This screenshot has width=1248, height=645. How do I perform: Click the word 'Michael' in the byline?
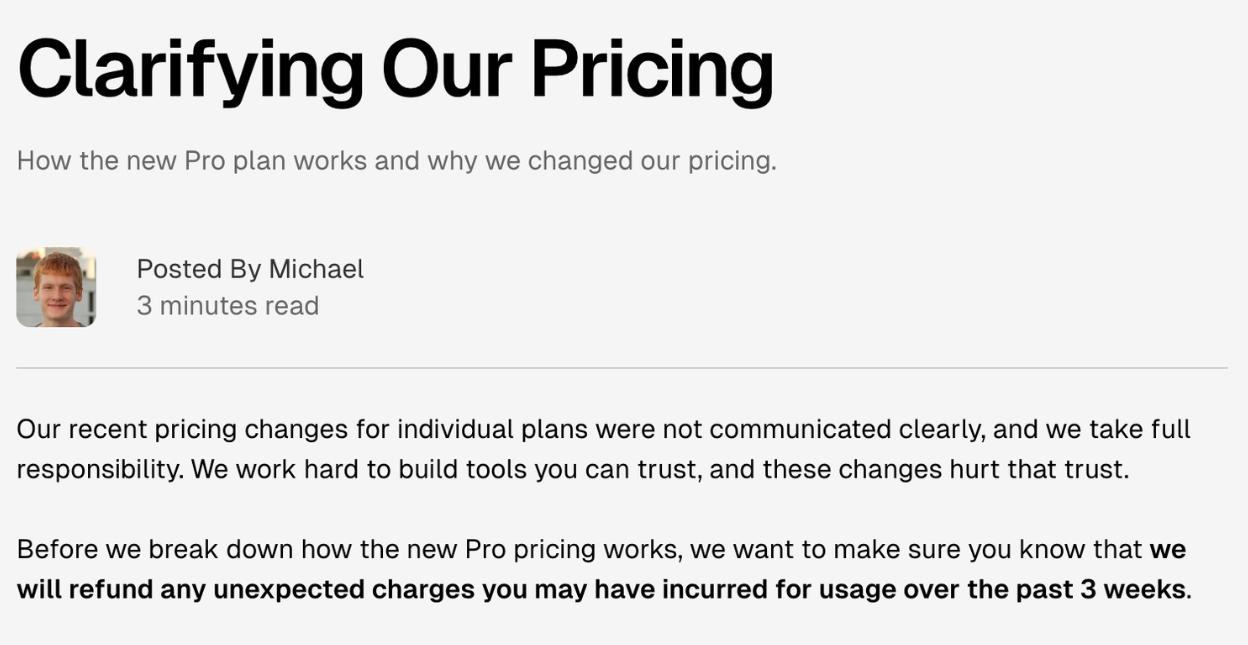tap(316, 269)
